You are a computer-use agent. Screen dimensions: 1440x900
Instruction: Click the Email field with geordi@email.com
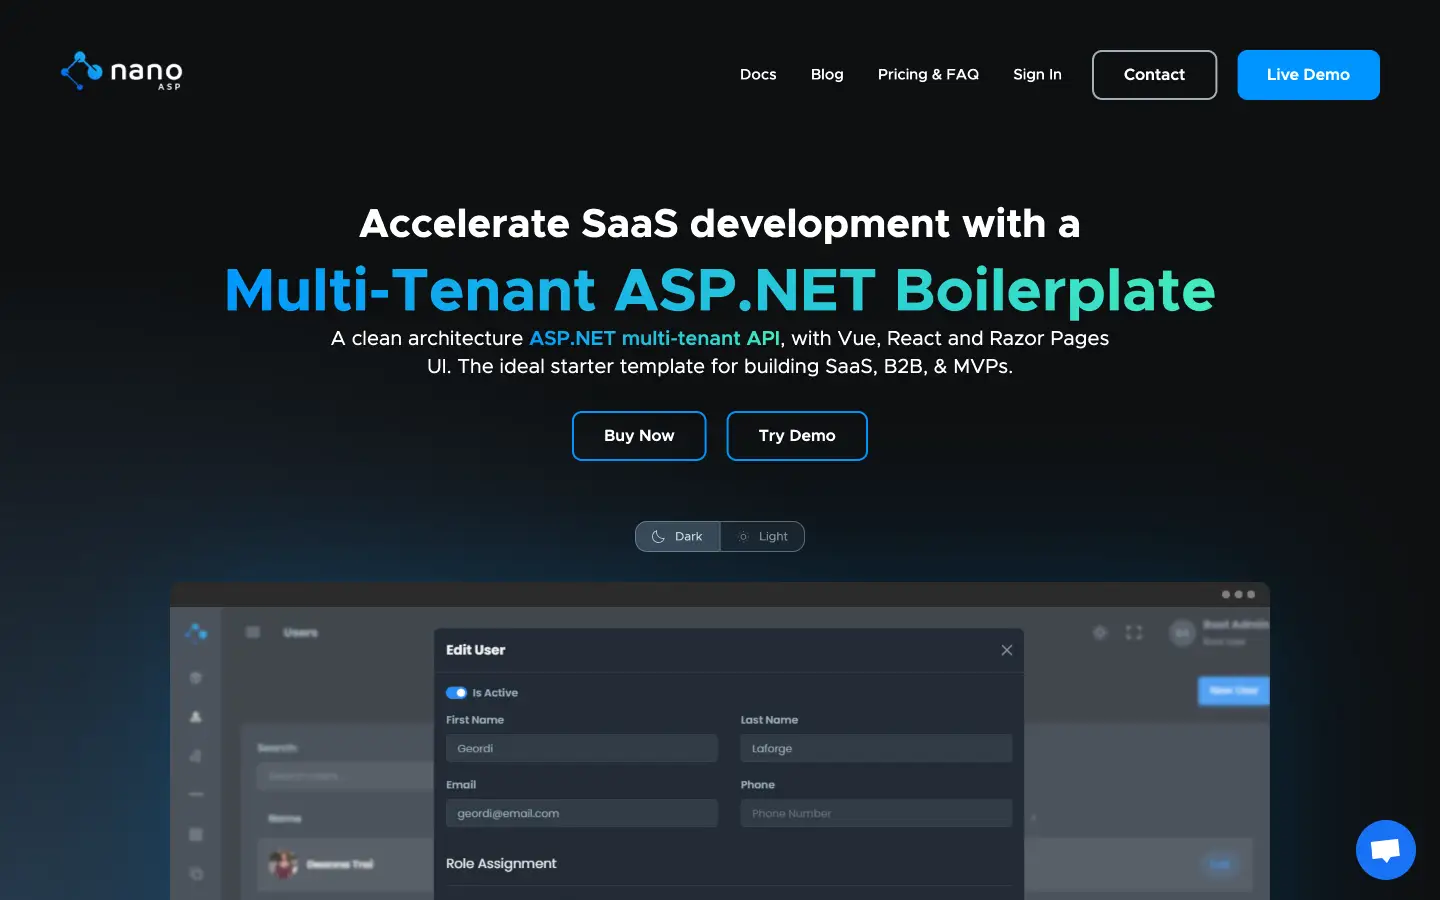point(582,813)
